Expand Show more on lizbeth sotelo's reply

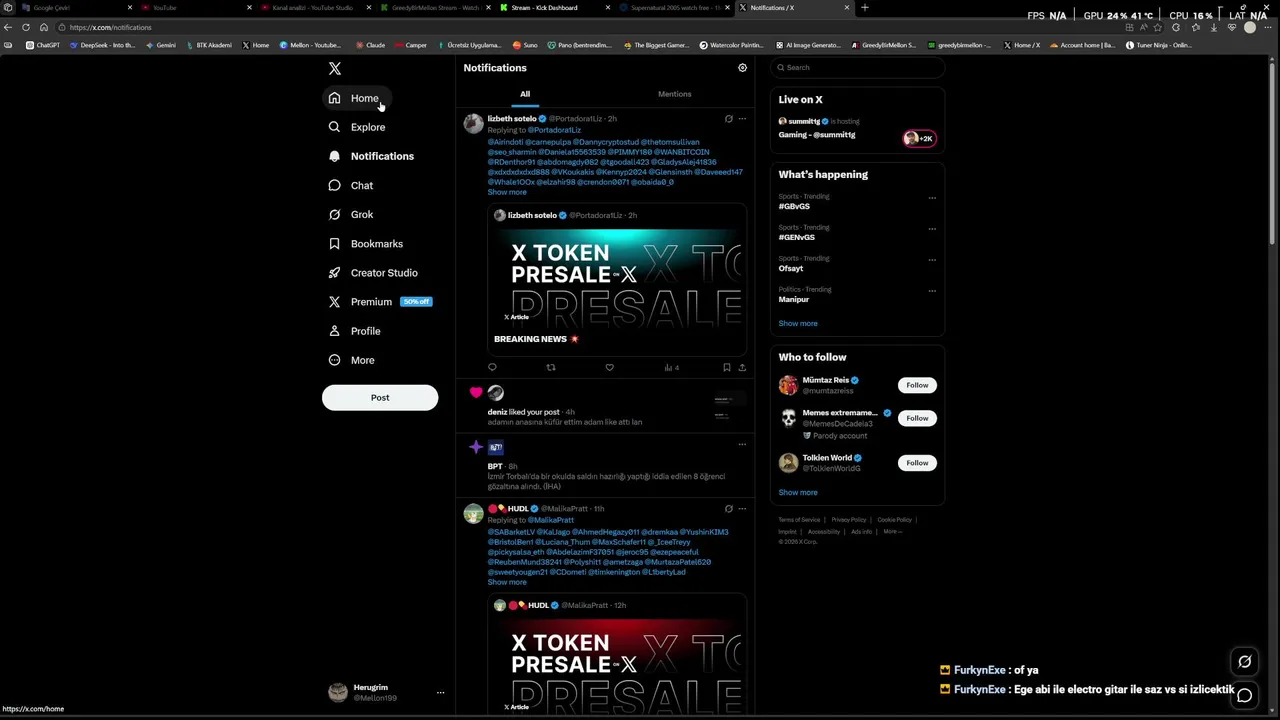(x=507, y=192)
